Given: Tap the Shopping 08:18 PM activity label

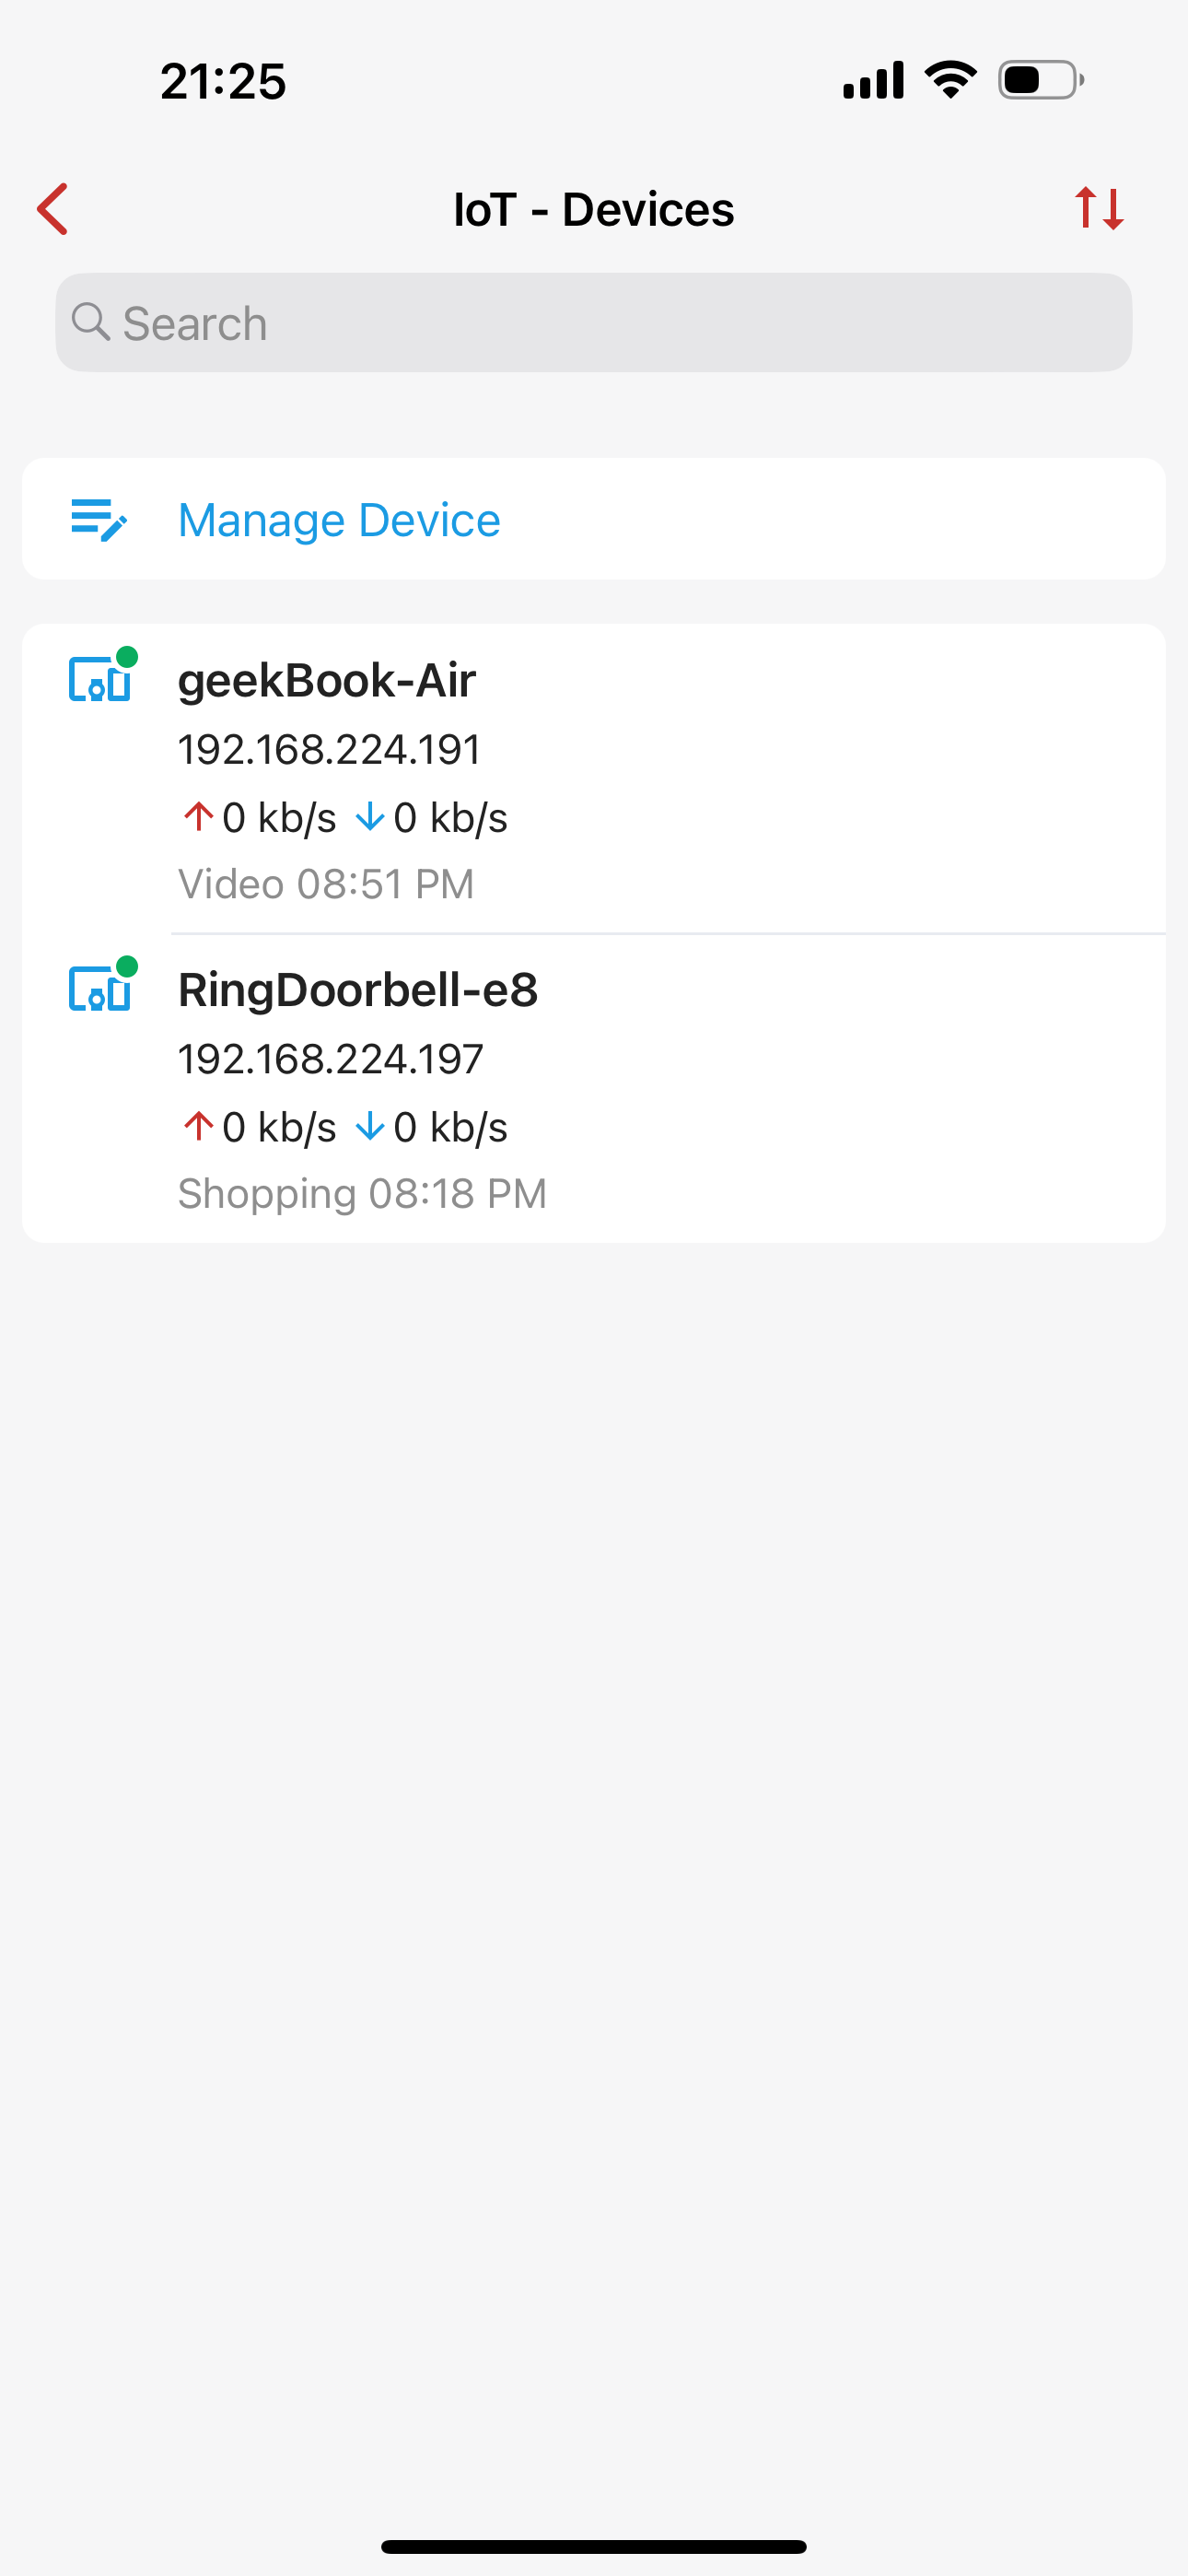Looking at the screenshot, I should pyautogui.click(x=362, y=1193).
